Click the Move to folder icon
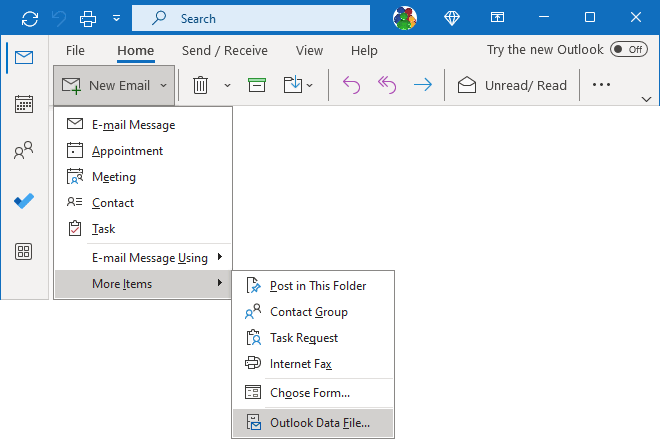The image size is (660, 439). [x=293, y=85]
